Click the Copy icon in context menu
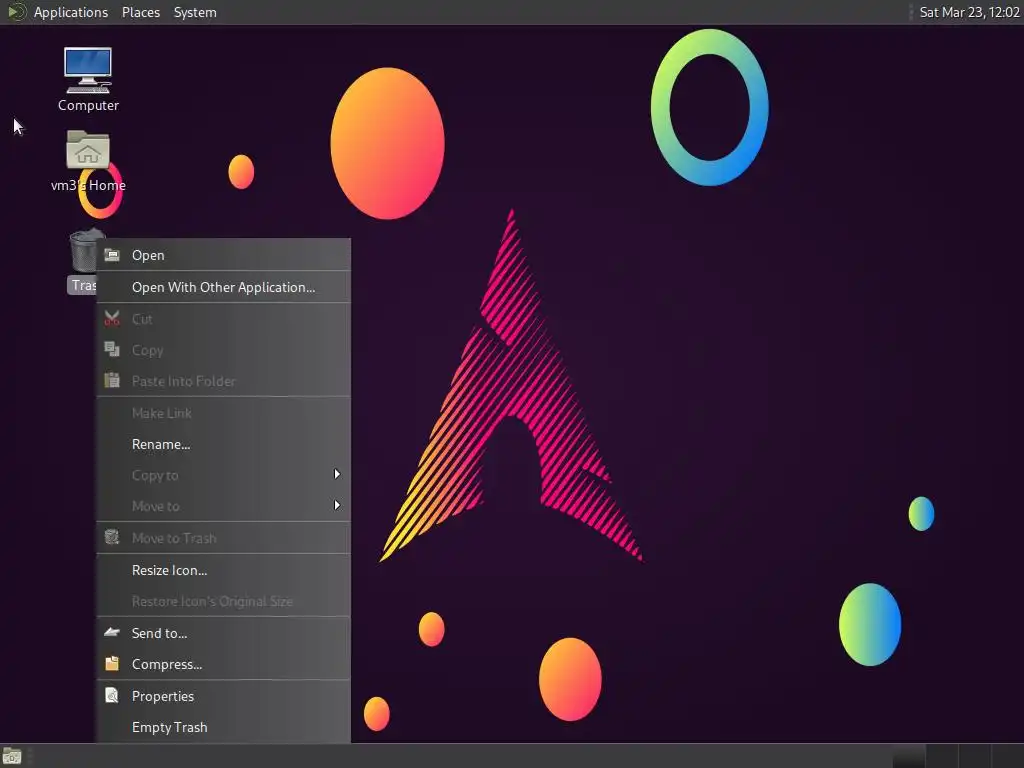1024x768 pixels. pos(112,349)
